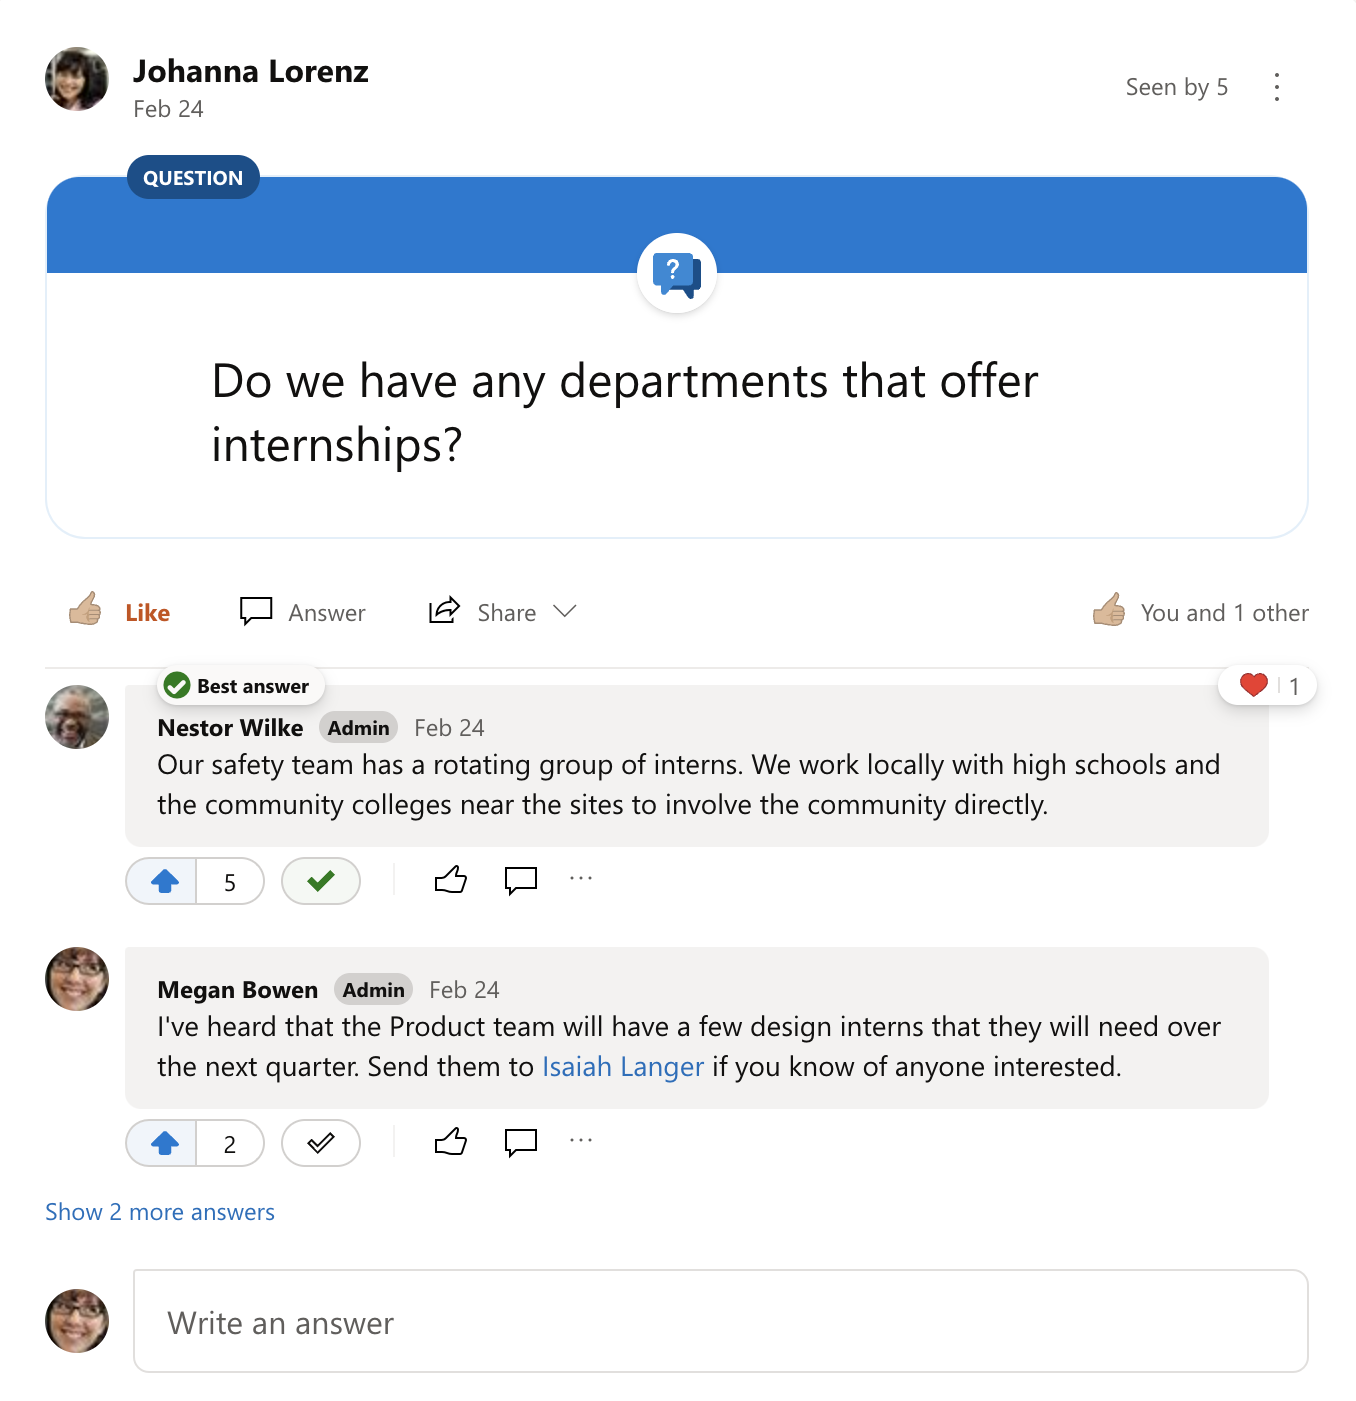
Task: Open Isaiah Langer's profile link
Action: click(x=622, y=1066)
